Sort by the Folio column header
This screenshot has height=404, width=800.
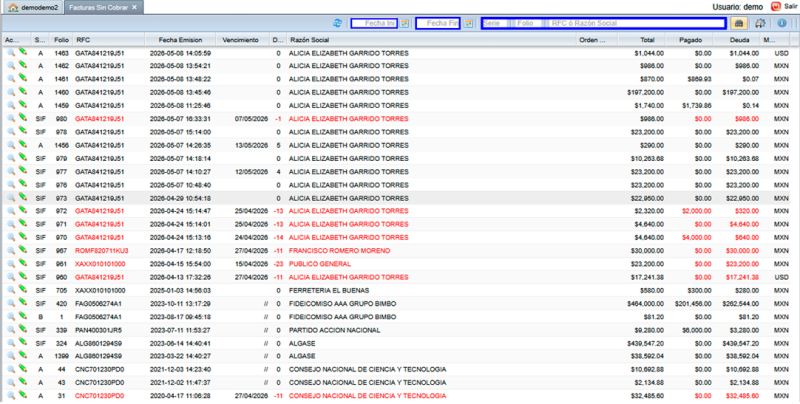click(x=61, y=40)
